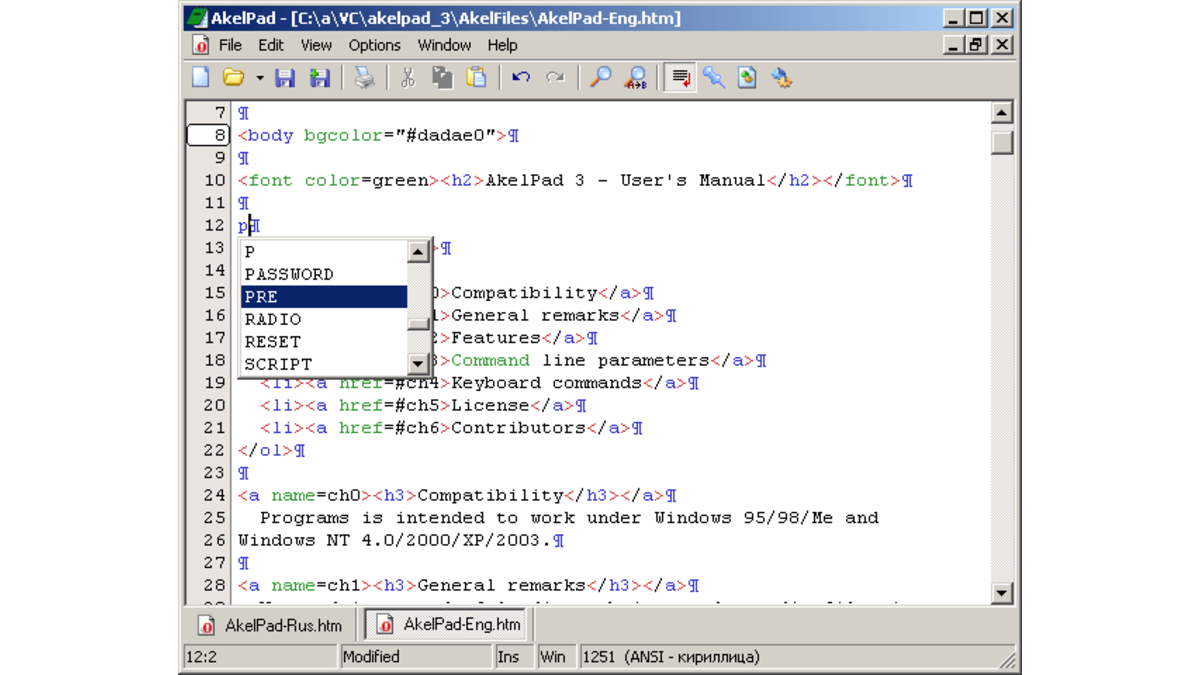
Task: Open a file using the folder icon
Action: point(234,78)
